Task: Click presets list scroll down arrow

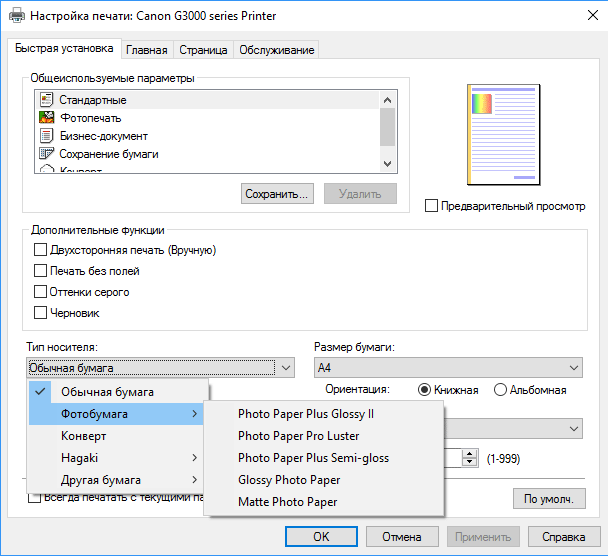Action: [387, 164]
